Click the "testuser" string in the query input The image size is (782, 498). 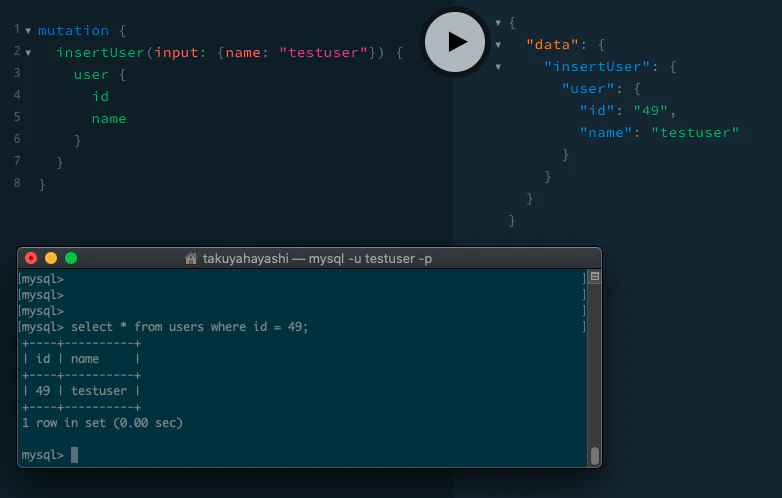coord(323,53)
